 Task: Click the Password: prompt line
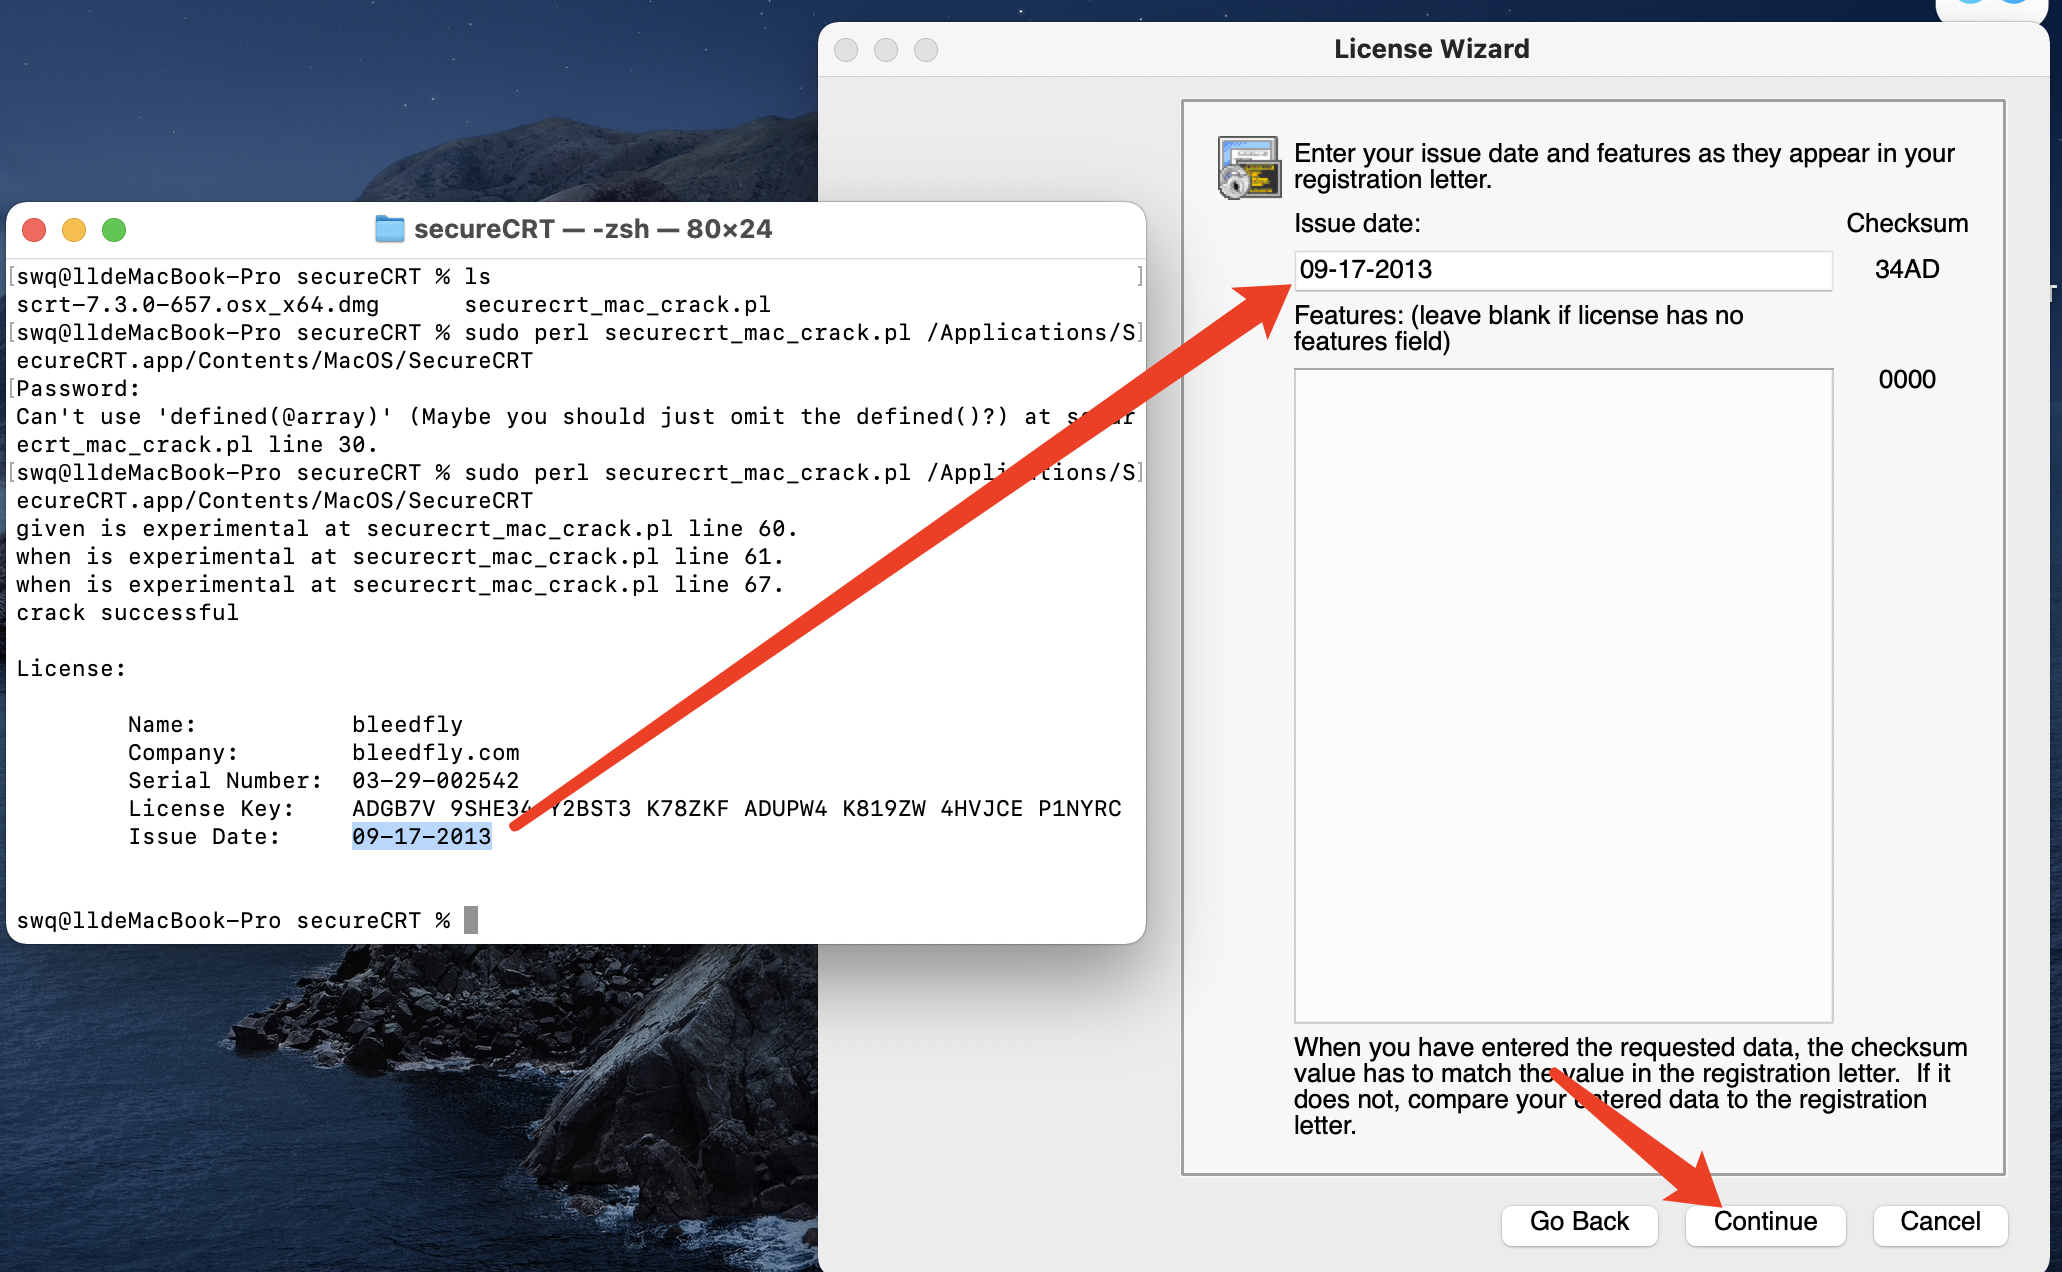(x=78, y=389)
